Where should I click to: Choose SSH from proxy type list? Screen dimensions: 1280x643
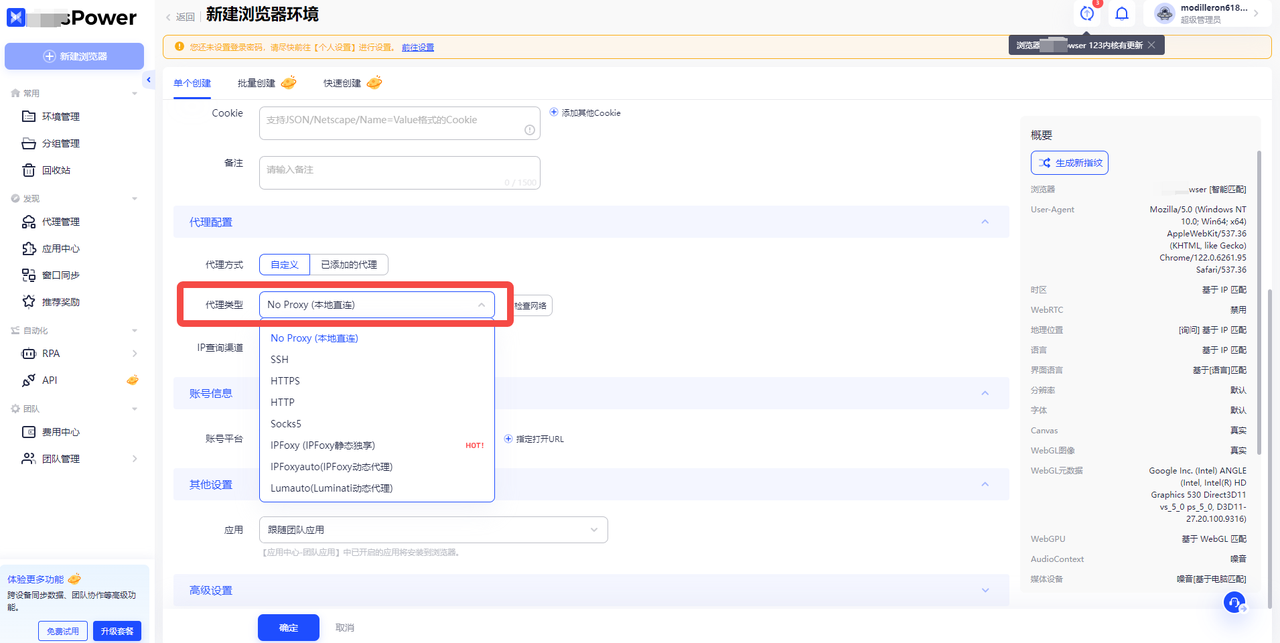click(376, 359)
